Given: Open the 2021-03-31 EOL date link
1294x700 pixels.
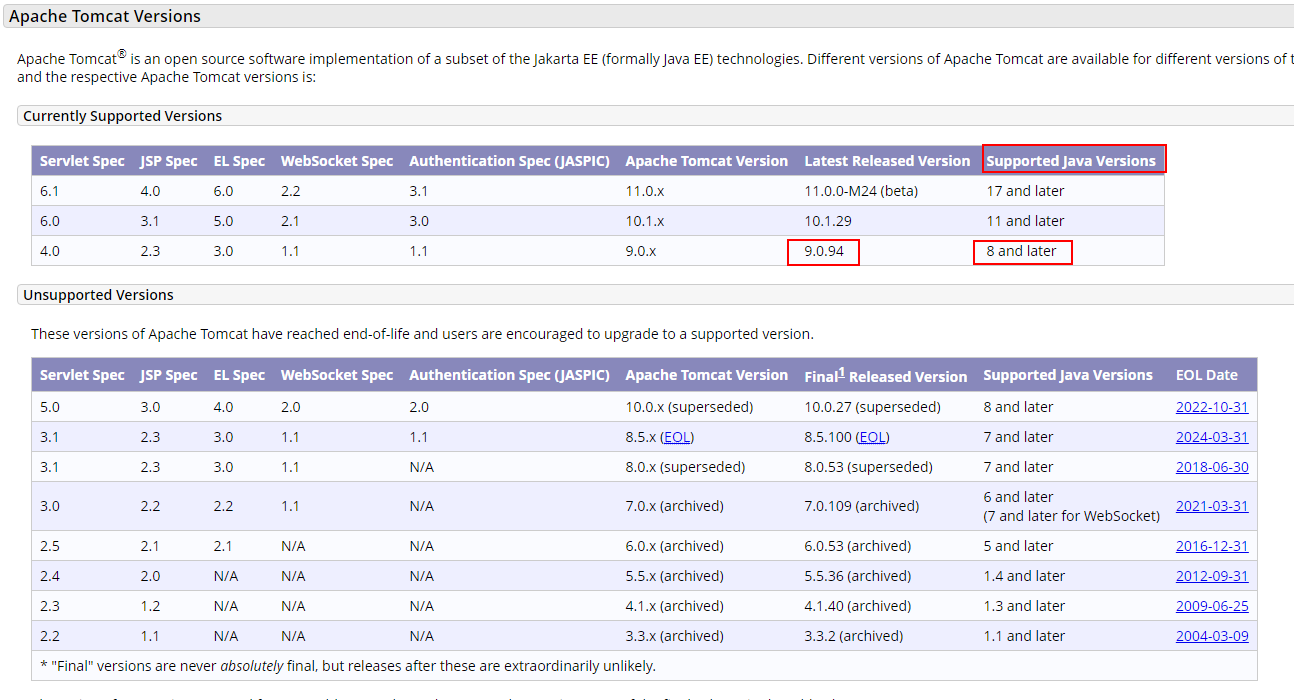Looking at the screenshot, I should [1212, 506].
